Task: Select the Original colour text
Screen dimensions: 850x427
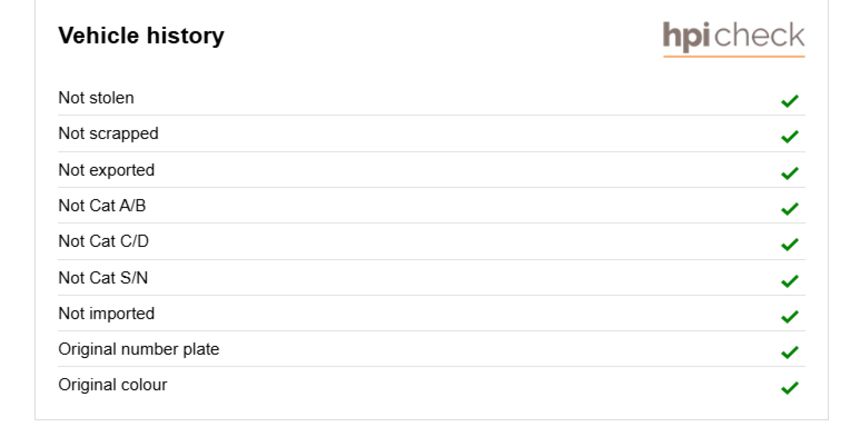Action: click(113, 385)
